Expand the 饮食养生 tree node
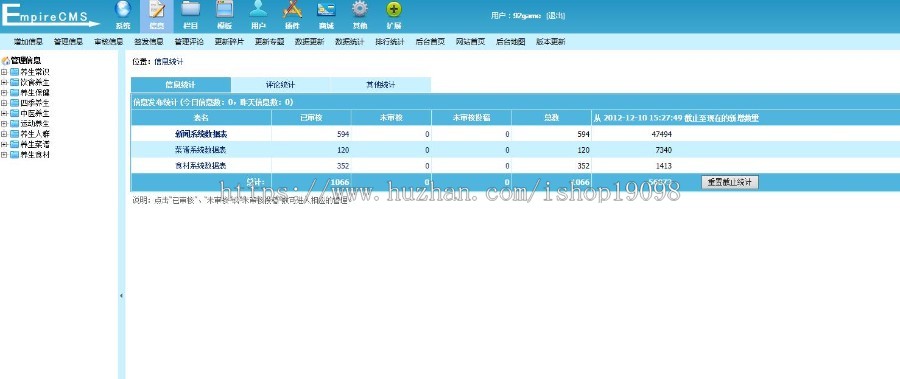 click(x=4, y=83)
